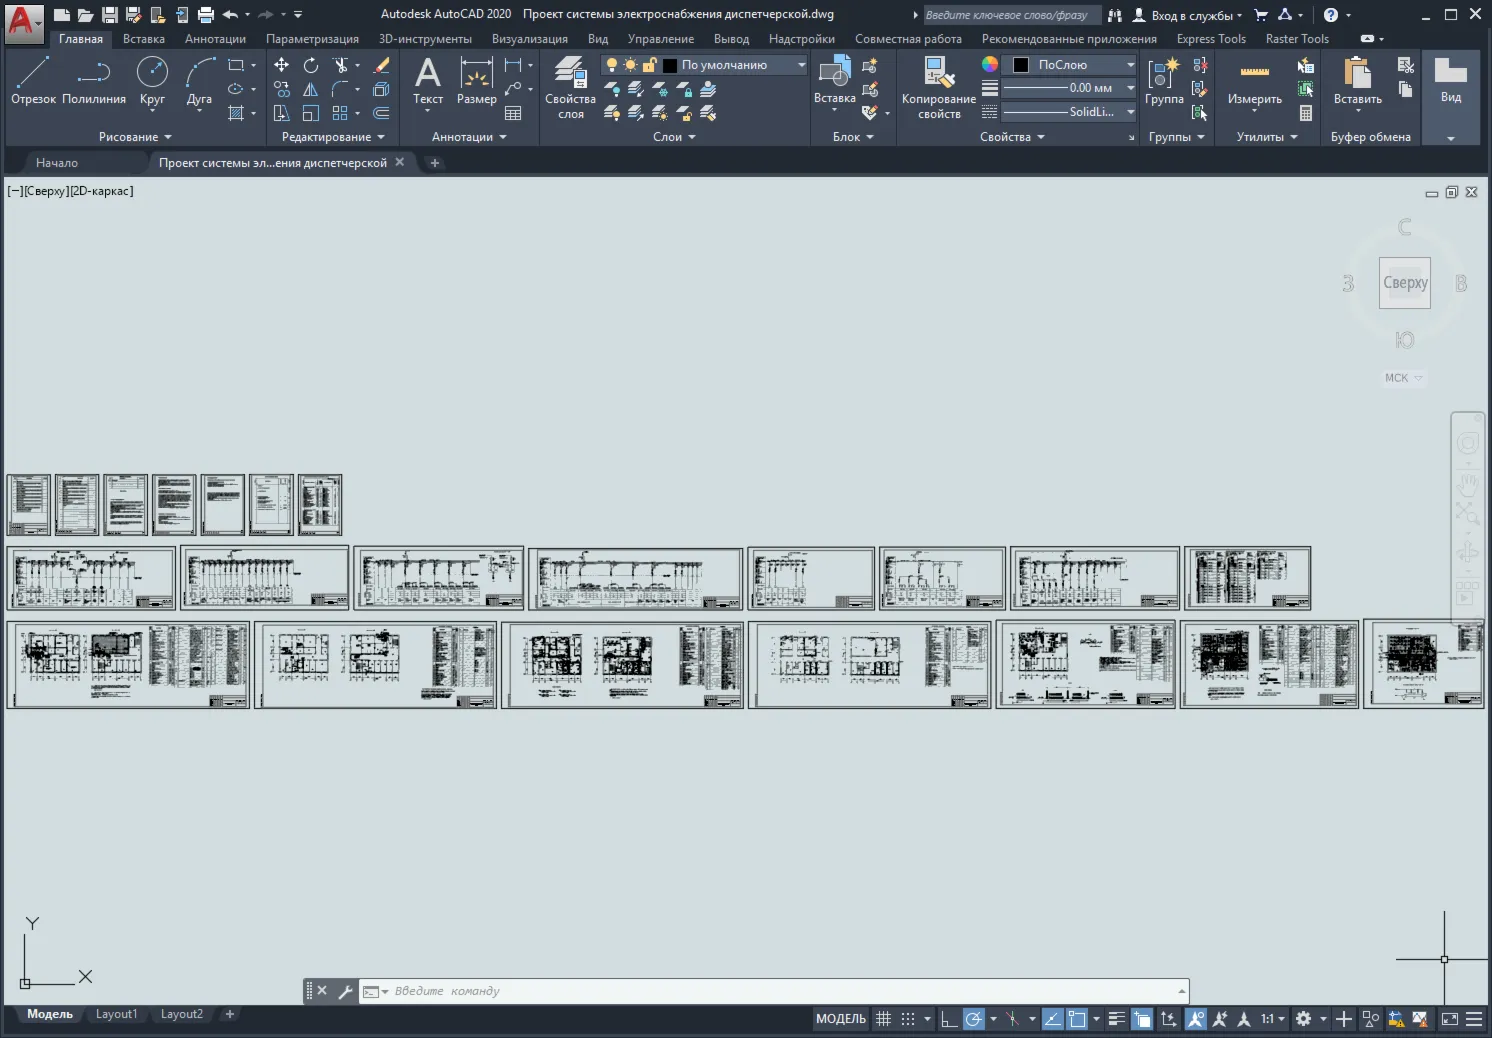The image size is (1492, 1038).
Task: Expand the Редактирование panel
Action: 333,137
